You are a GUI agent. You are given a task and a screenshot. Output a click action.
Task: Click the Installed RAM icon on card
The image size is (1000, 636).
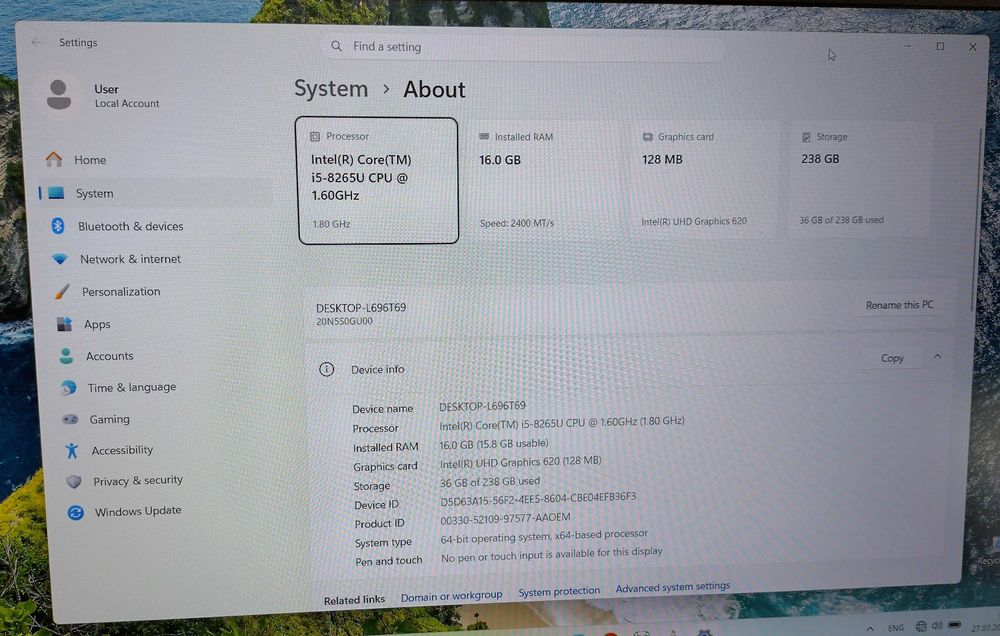(484, 137)
